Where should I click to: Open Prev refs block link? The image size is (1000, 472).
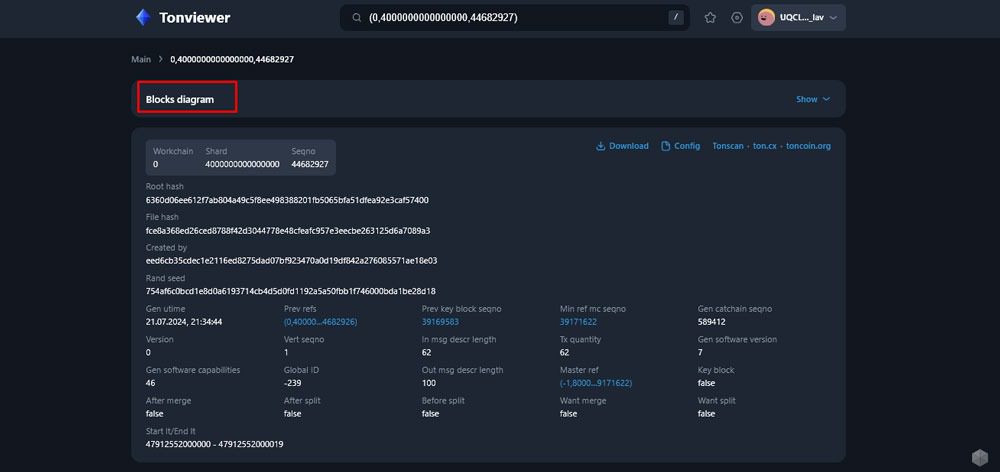(x=320, y=322)
